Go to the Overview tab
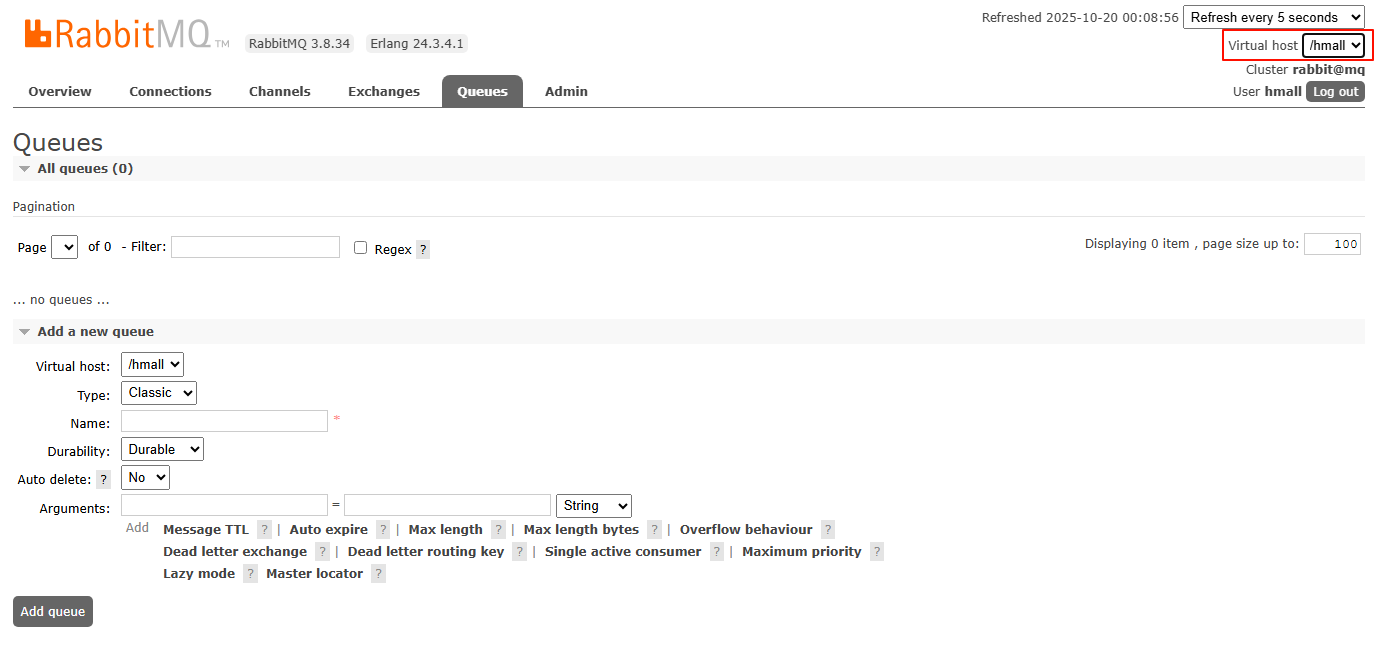 point(60,92)
